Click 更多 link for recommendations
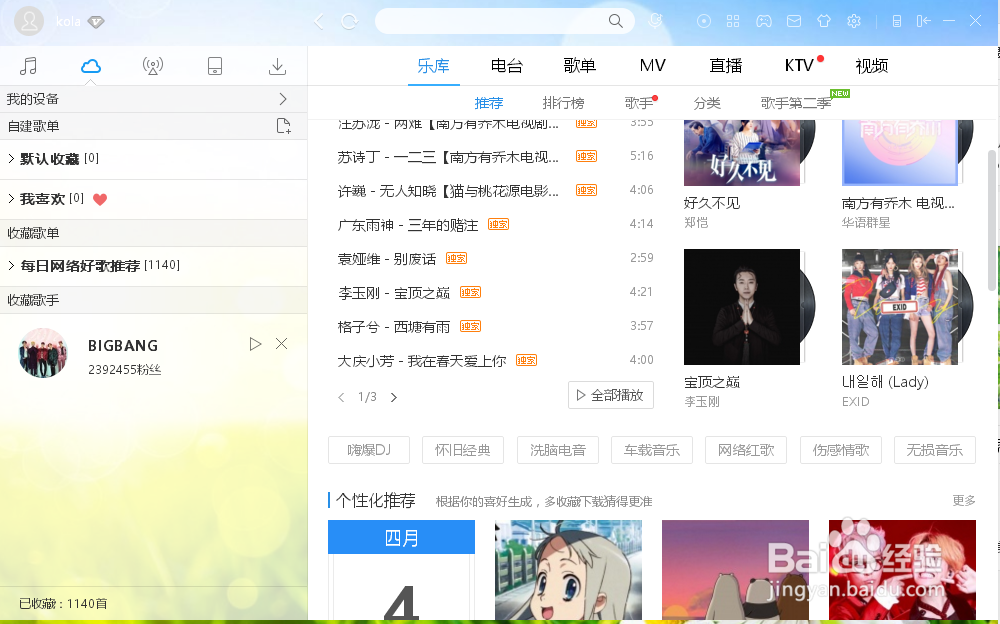 [964, 501]
